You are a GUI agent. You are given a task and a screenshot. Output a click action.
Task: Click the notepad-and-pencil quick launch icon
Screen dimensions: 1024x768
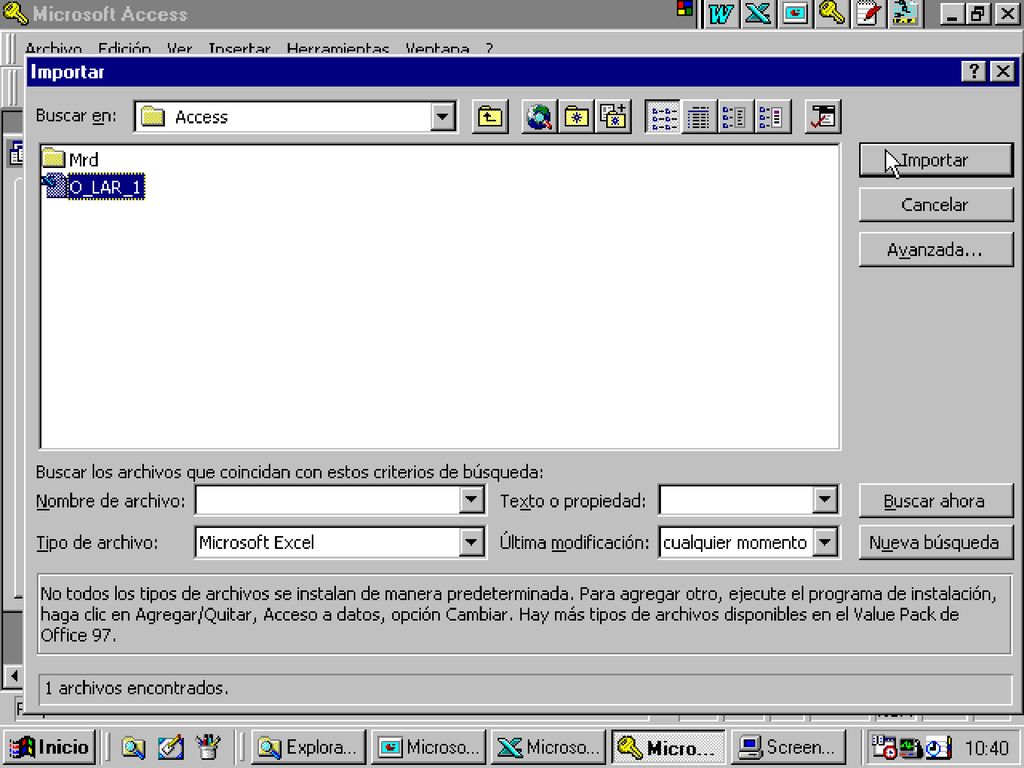click(170, 748)
